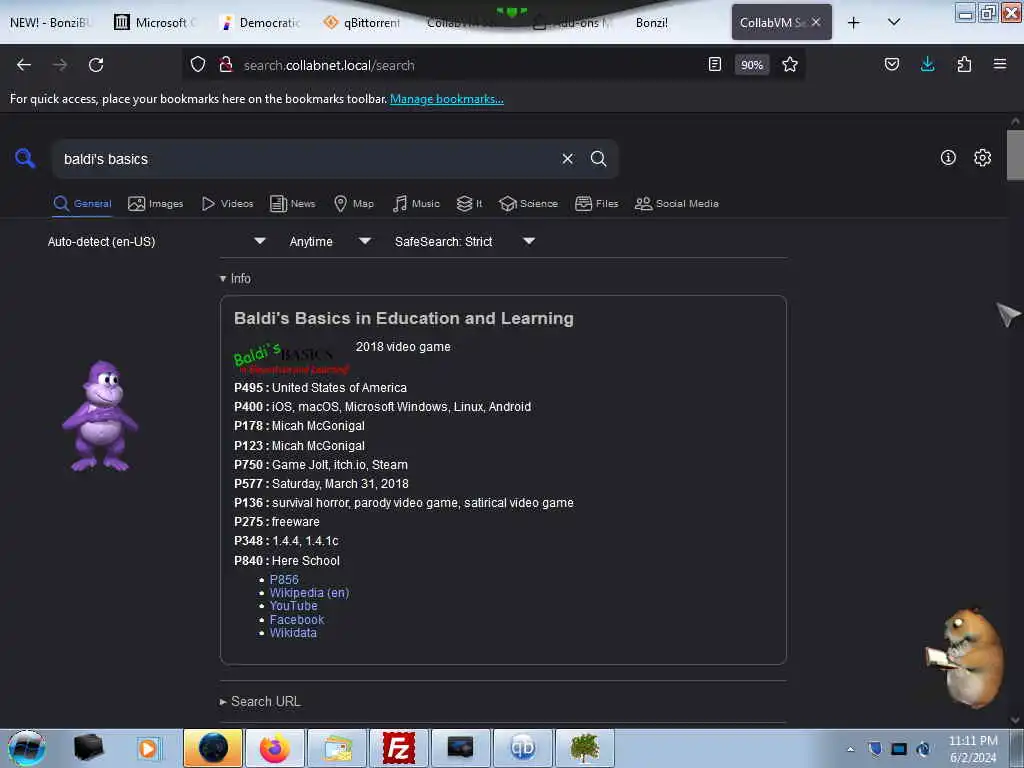List all tabs with chevron icon

tap(894, 23)
